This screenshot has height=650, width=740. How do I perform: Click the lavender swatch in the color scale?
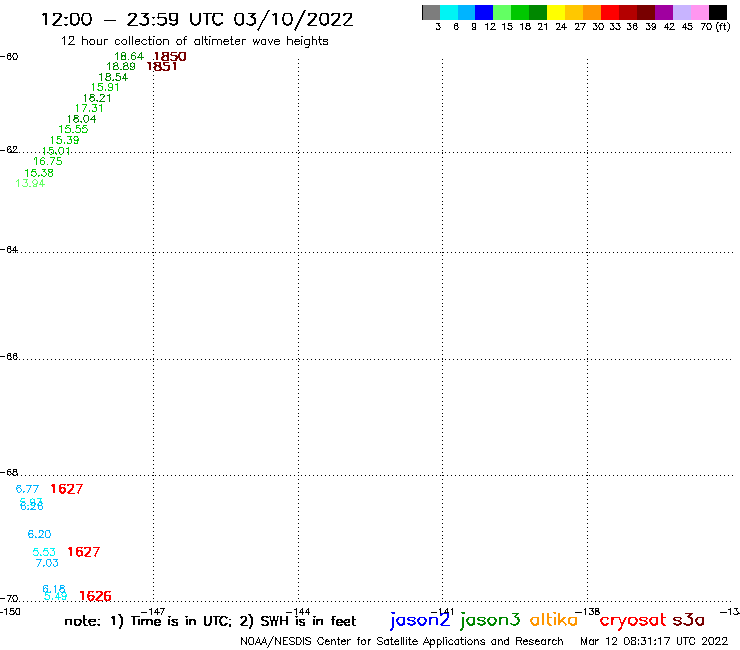click(682, 12)
